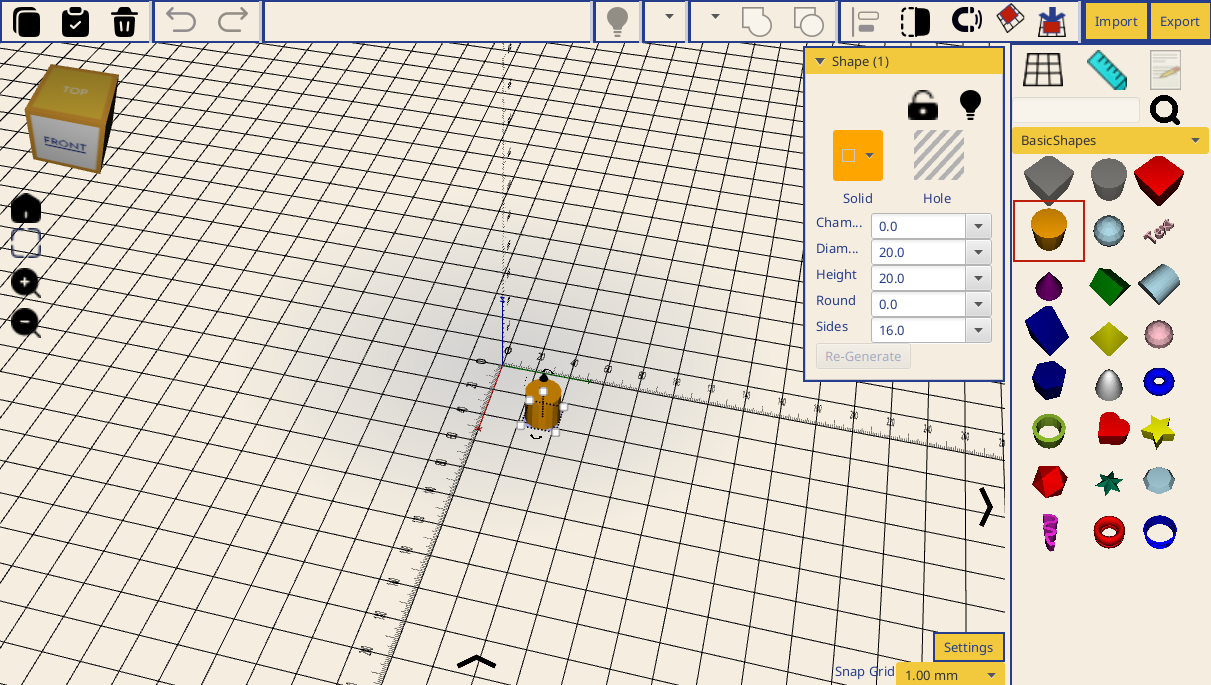This screenshot has width=1211, height=685.
Task: Toggle the shape lock padlock icon
Action: tap(923, 104)
